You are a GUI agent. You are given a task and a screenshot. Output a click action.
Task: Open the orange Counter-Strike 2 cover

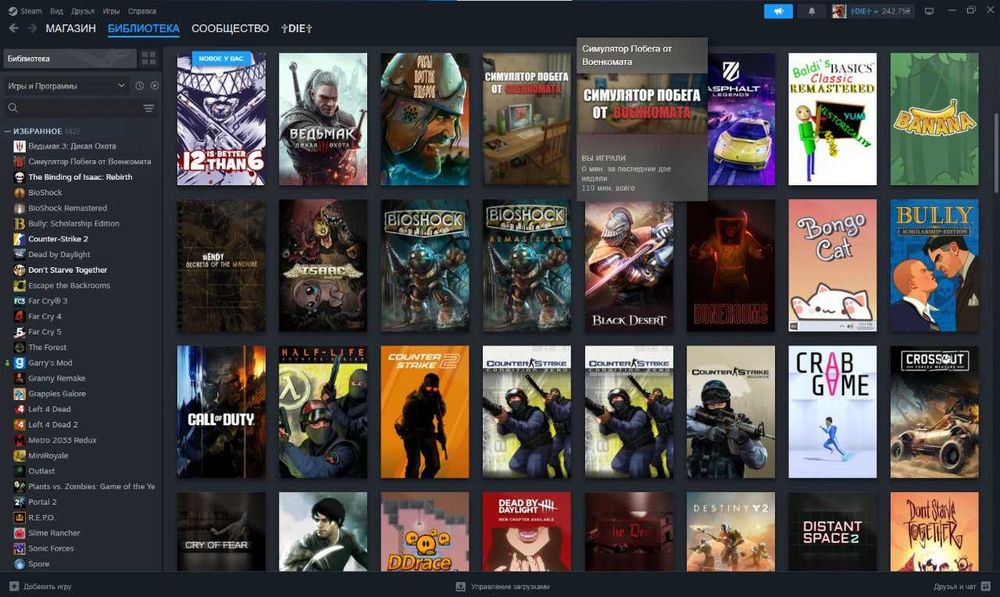pyautogui.click(x=425, y=412)
